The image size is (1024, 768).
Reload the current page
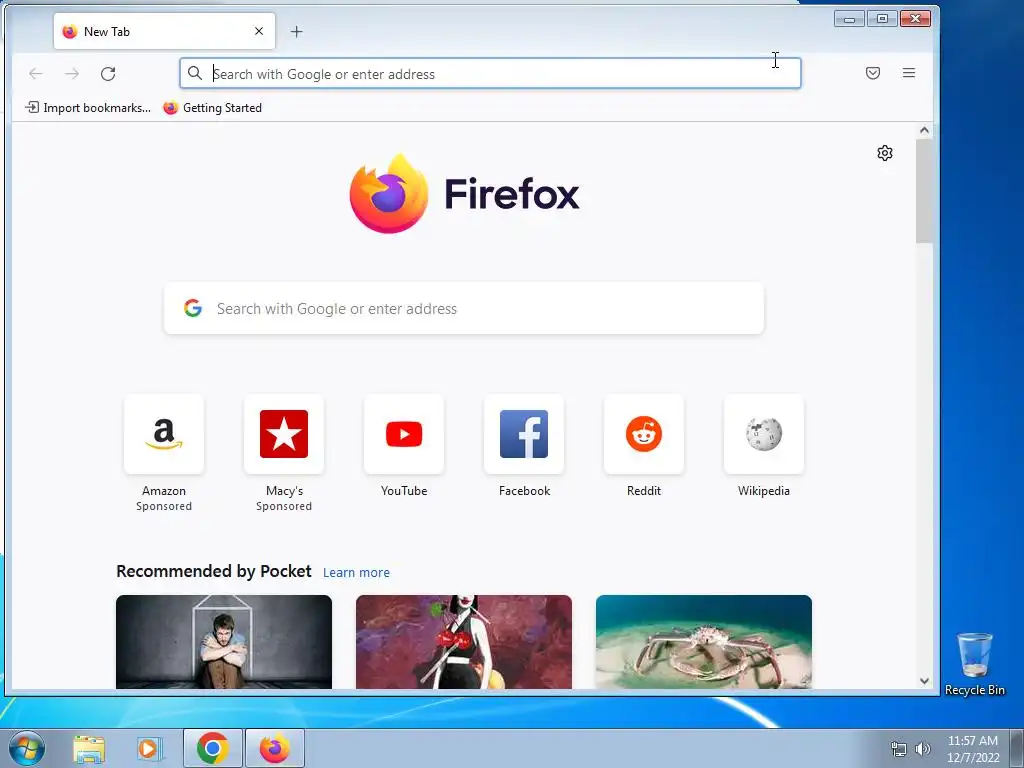108,74
